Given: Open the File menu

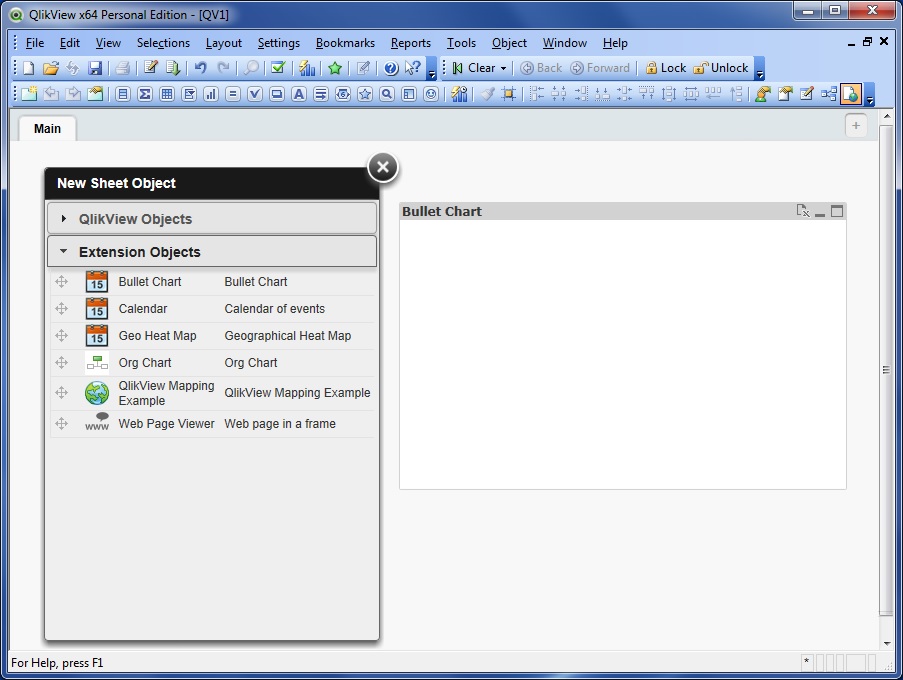Looking at the screenshot, I should pos(35,43).
